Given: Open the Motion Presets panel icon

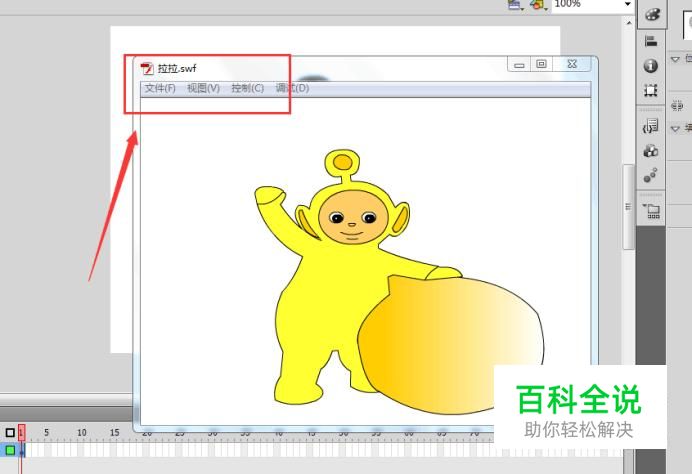Looking at the screenshot, I should pos(651,175).
